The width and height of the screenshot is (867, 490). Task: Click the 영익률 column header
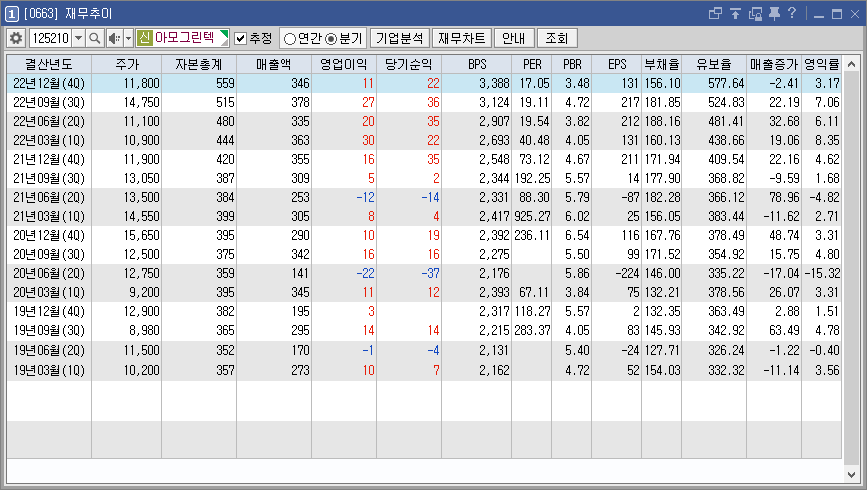point(822,64)
